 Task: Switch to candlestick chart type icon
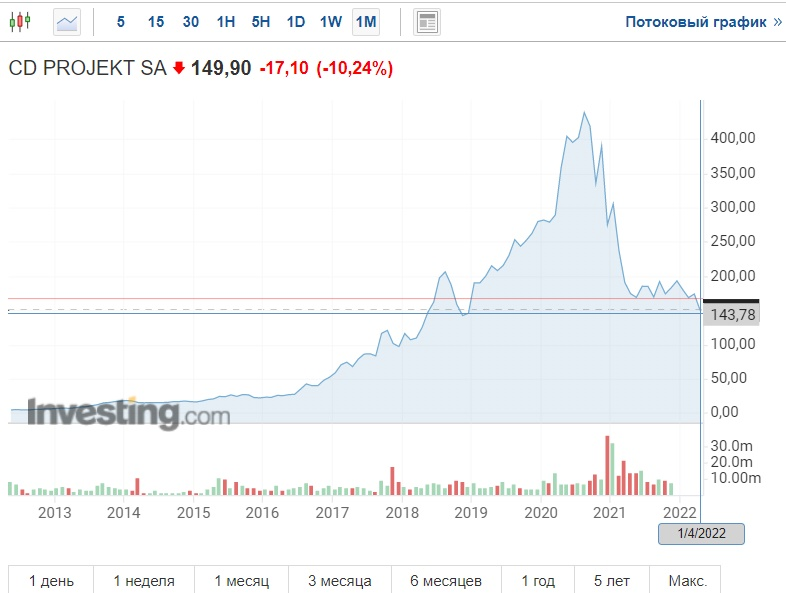(x=20, y=22)
